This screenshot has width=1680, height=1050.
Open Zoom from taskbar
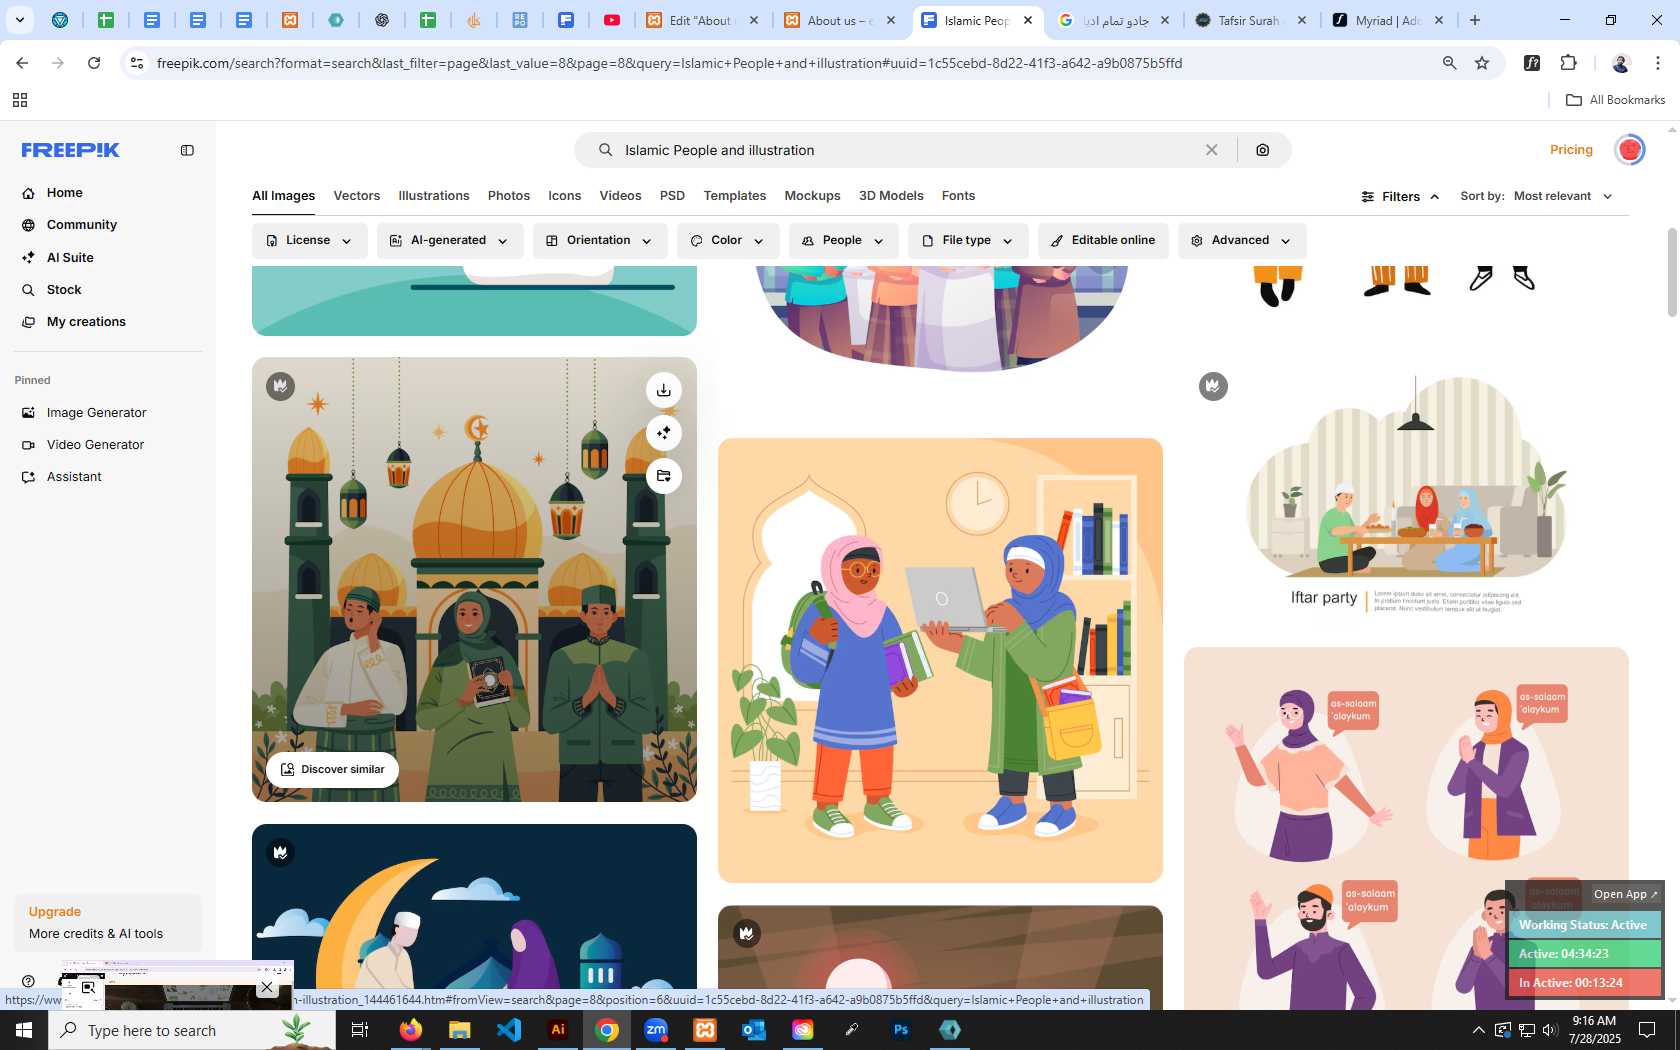click(x=656, y=1030)
